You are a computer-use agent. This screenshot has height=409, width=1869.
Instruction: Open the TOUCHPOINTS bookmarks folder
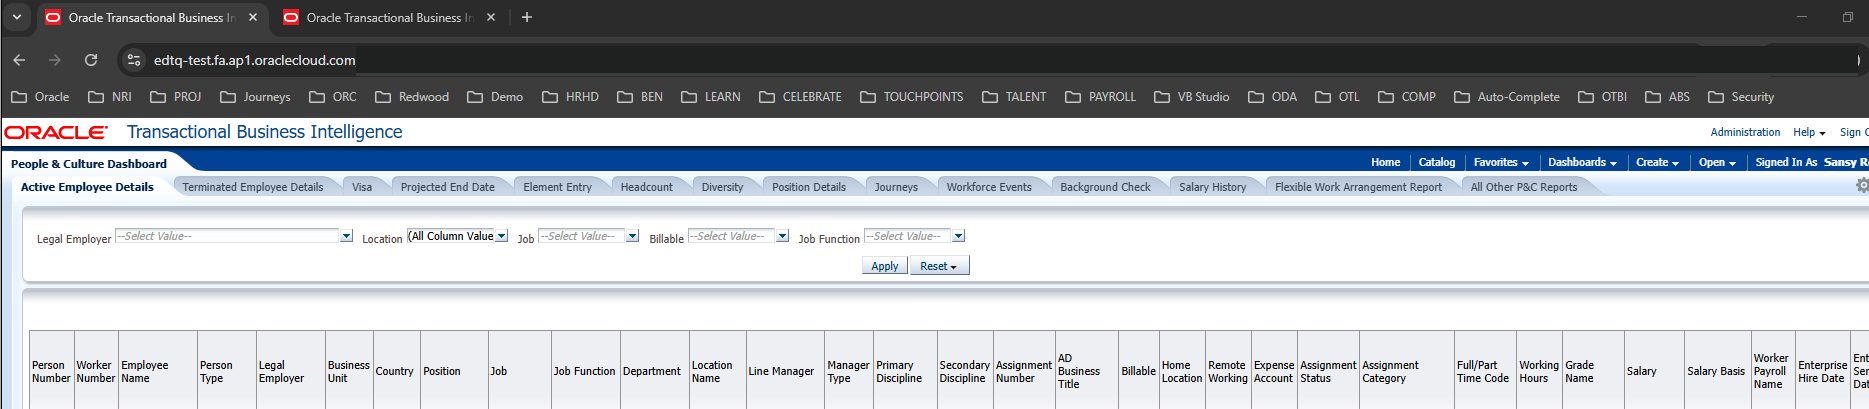pyautogui.click(x=912, y=97)
